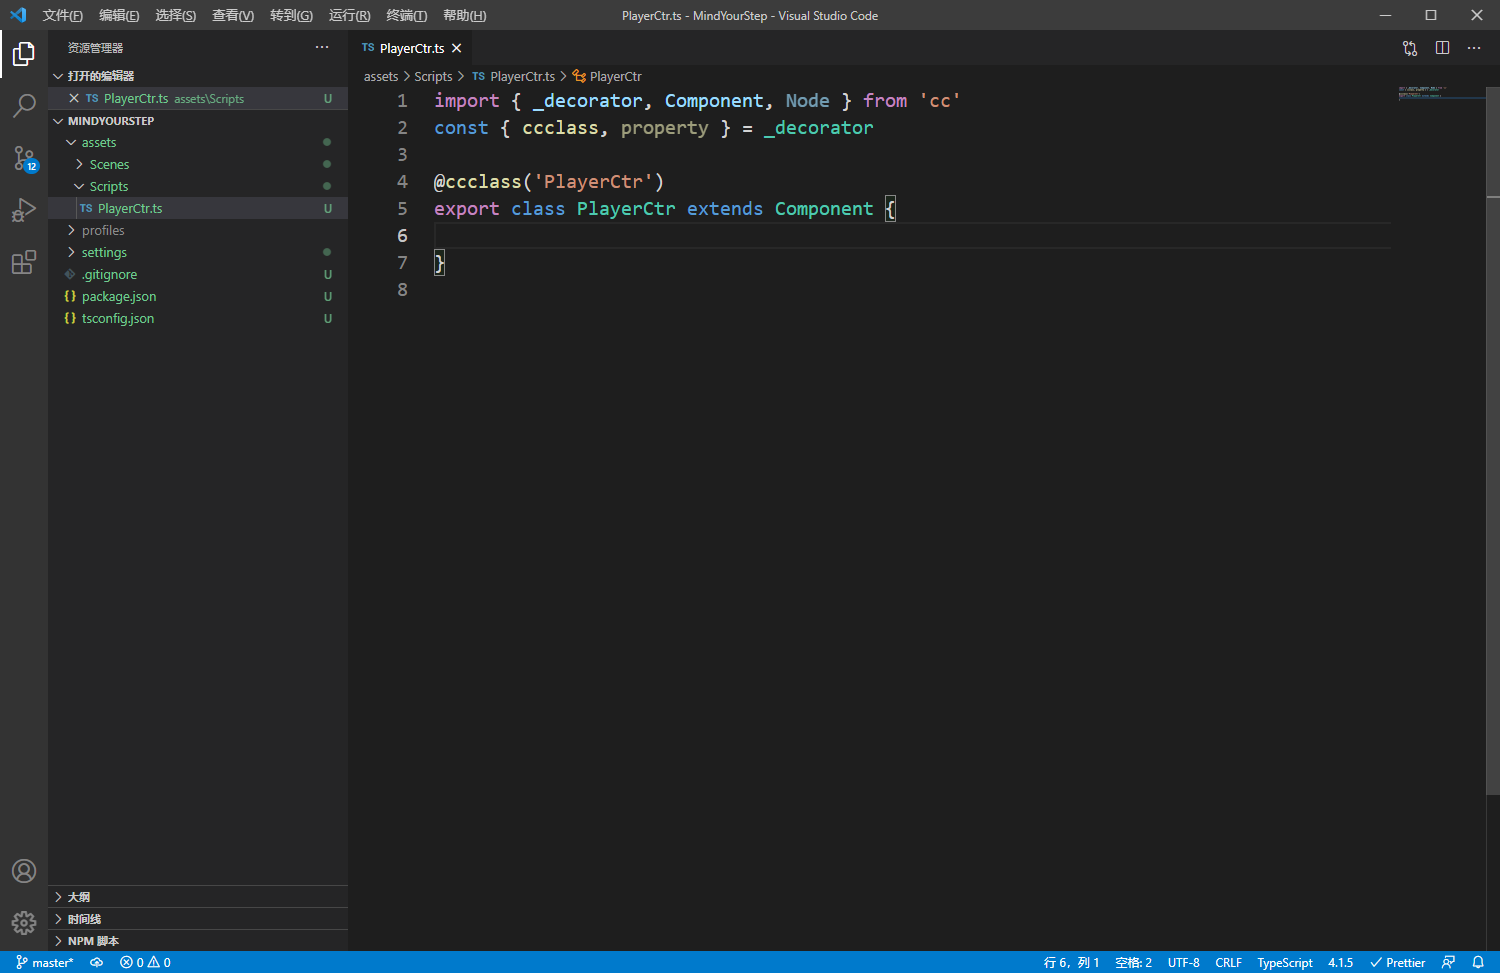Change file encoding UTF-8
This screenshot has width=1500, height=973.
pyautogui.click(x=1183, y=962)
